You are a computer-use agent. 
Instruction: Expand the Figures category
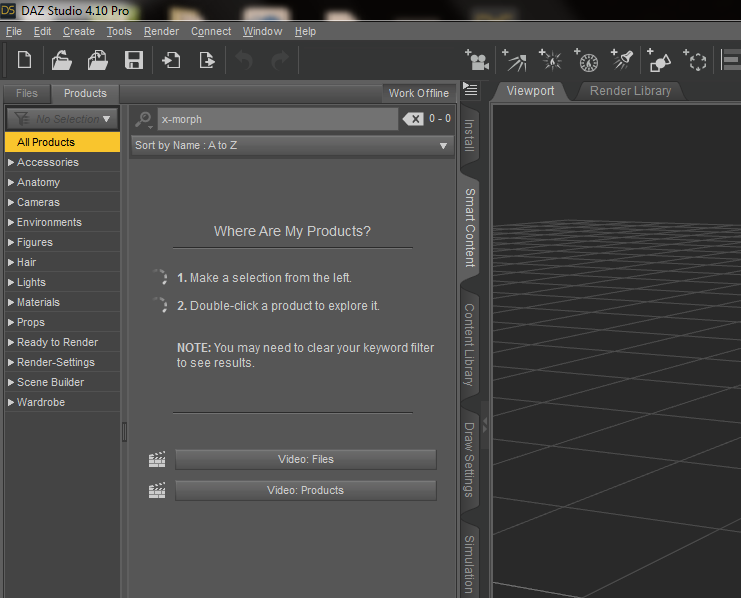point(11,242)
